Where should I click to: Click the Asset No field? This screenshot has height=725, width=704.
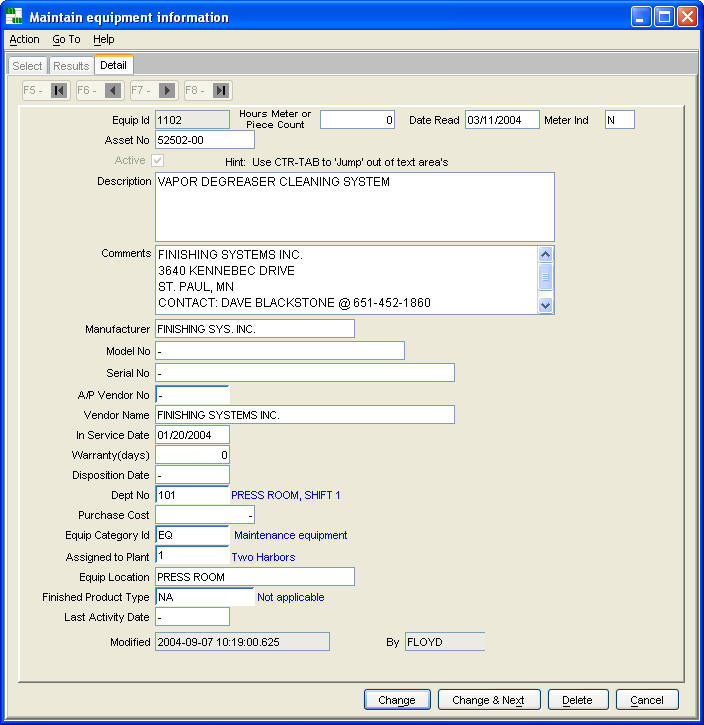[x=205, y=140]
